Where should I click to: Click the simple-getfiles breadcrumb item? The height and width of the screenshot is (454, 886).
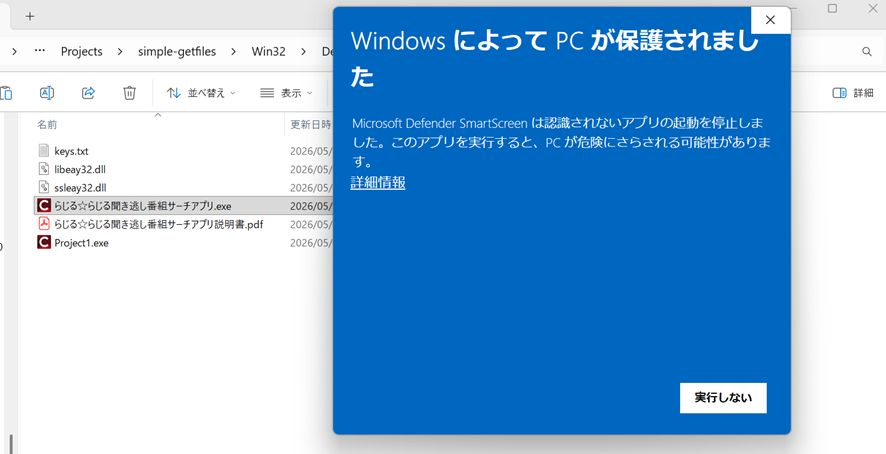(x=177, y=51)
